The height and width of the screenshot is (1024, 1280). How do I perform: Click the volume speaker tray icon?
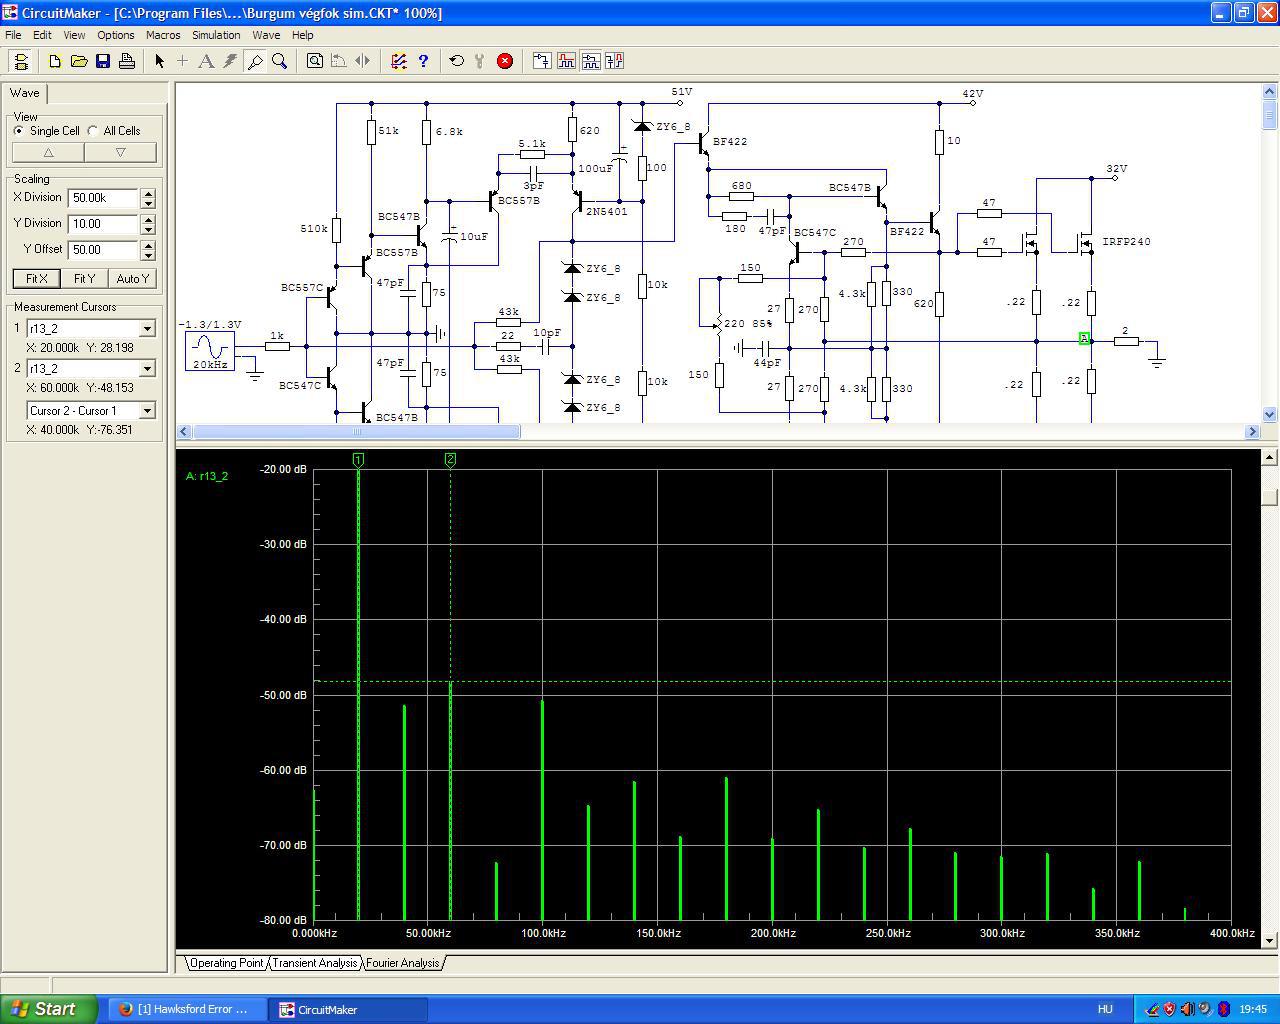[1188, 1009]
